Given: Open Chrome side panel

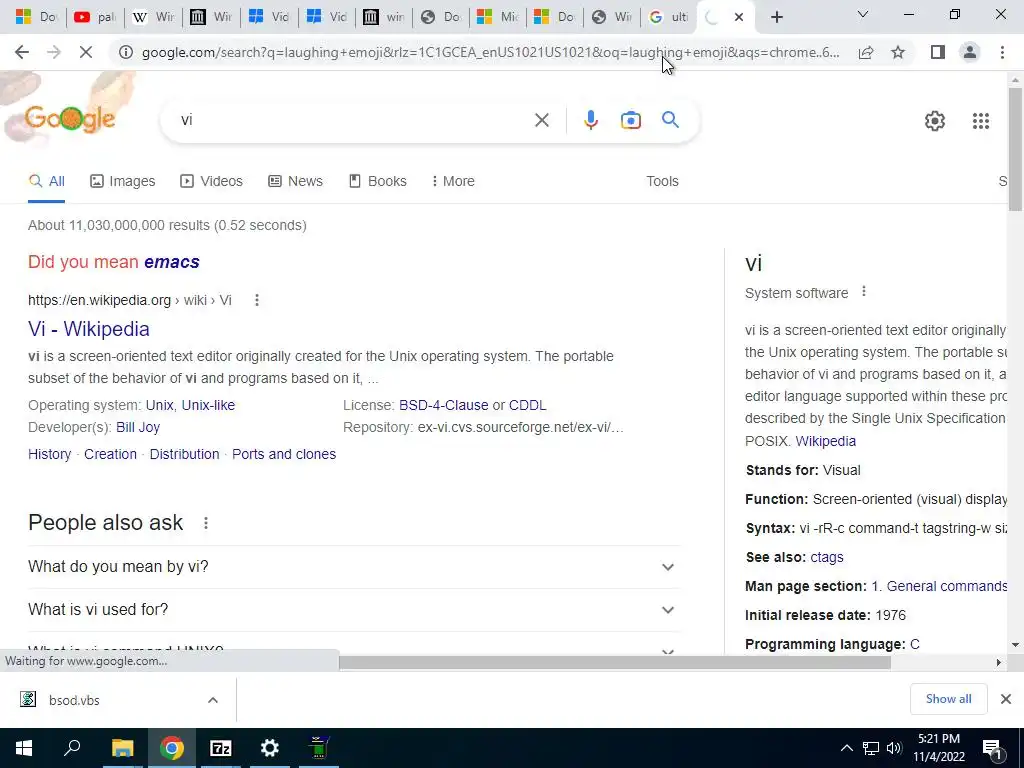Looking at the screenshot, I should click(x=938, y=52).
